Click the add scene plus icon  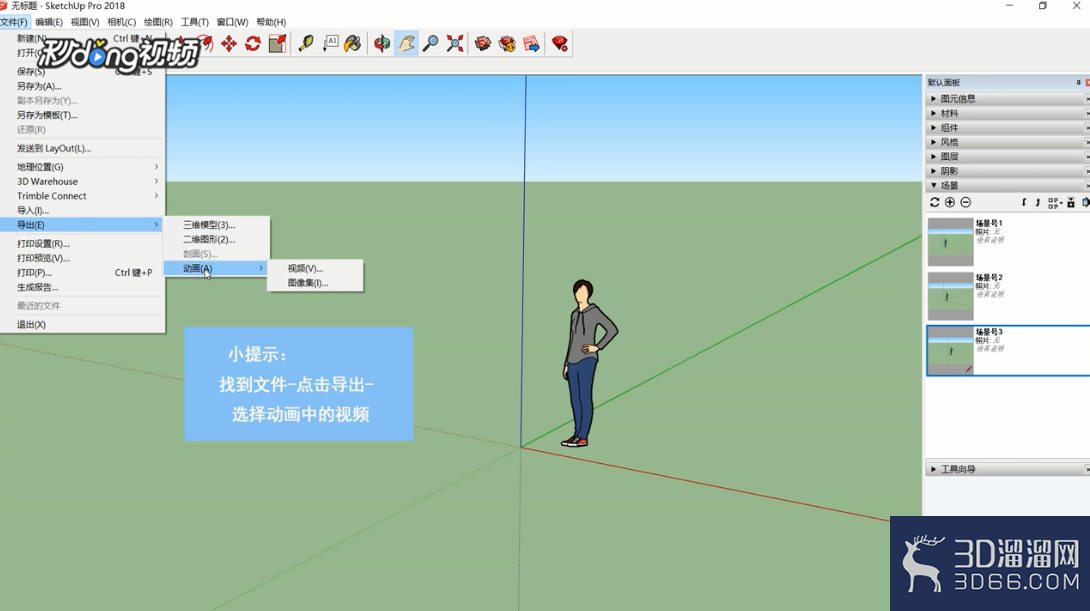point(950,202)
